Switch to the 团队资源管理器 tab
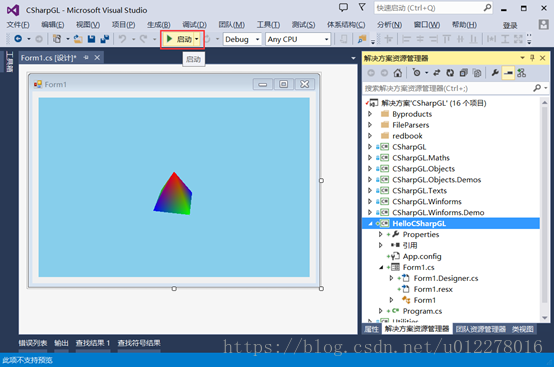The width and height of the screenshot is (554, 367). tap(481, 329)
